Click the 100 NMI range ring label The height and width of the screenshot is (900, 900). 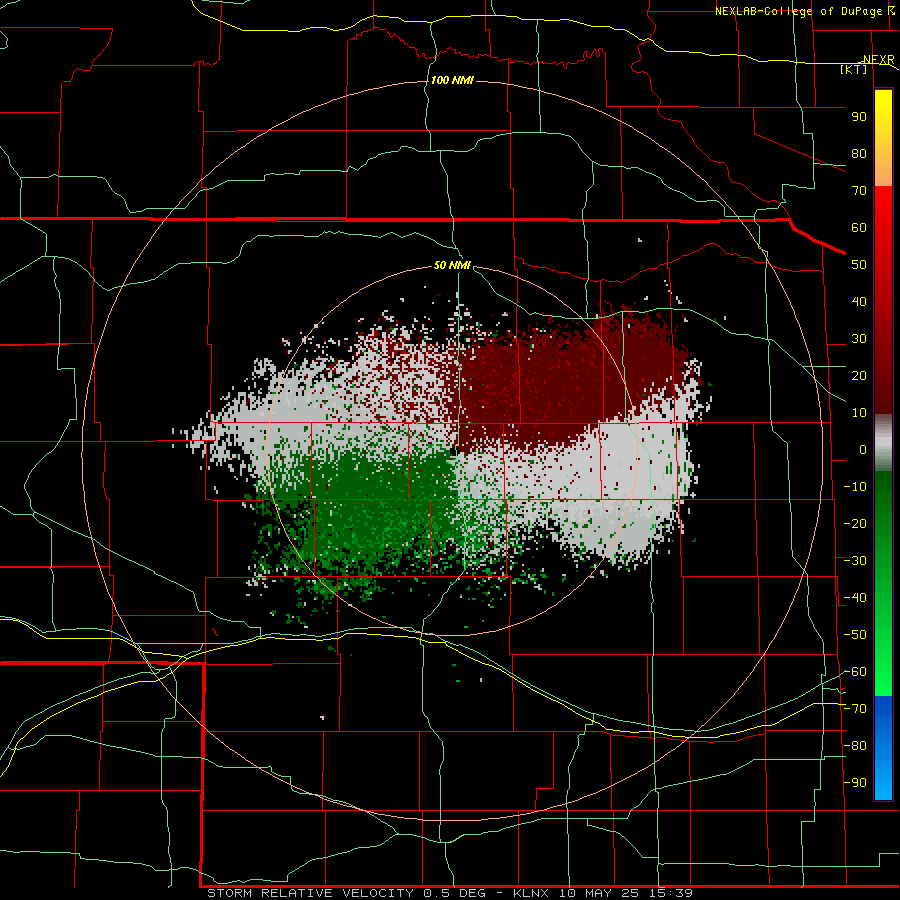[x=452, y=80]
